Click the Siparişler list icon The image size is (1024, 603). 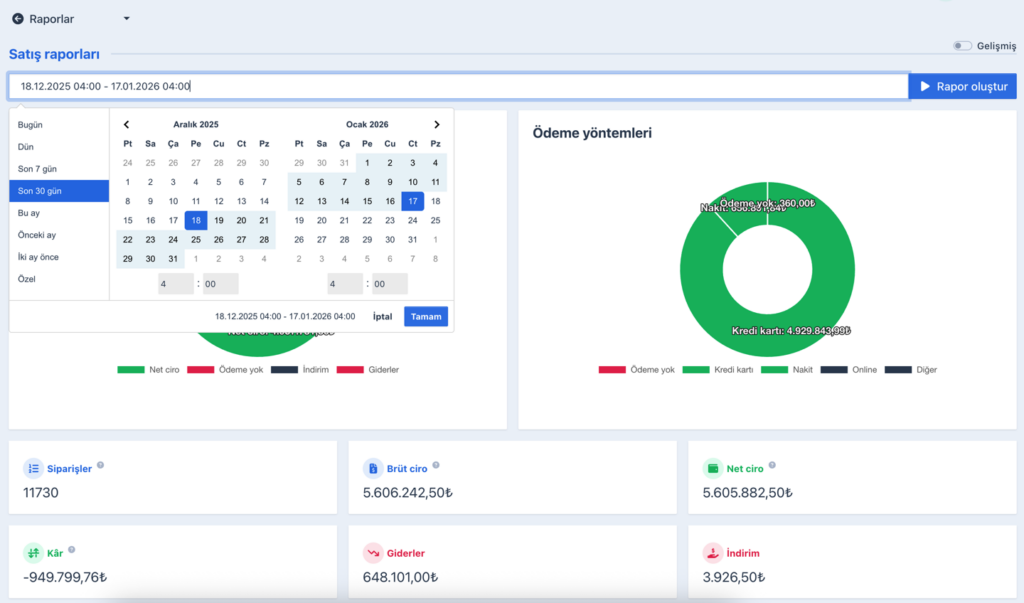point(33,467)
